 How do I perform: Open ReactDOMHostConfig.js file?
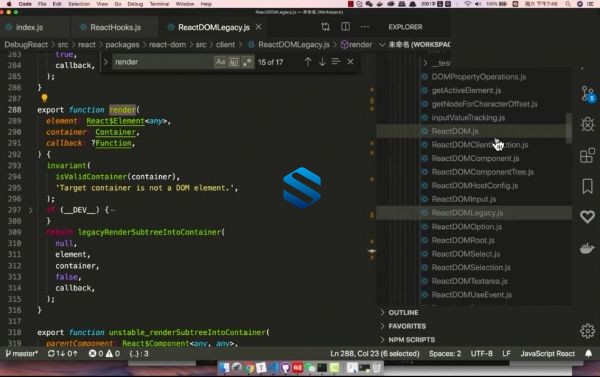click(x=474, y=186)
